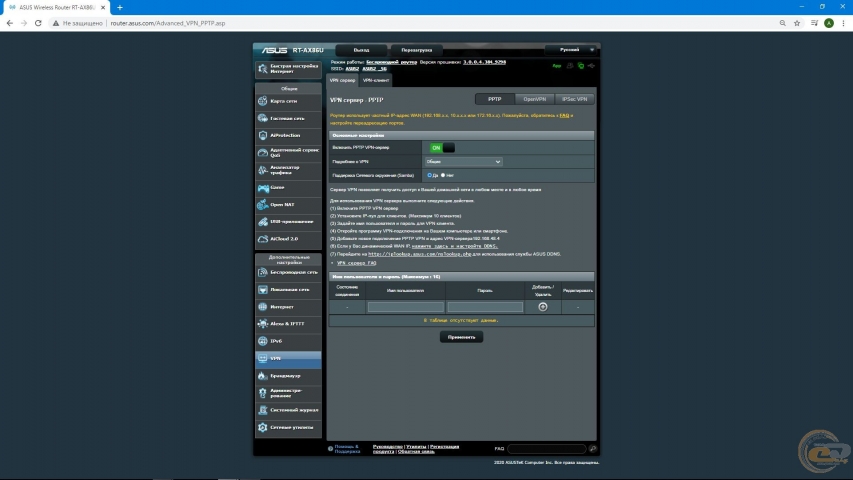Switch to VPN сервер tab
This screenshot has height=480, width=853.
coord(342,81)
